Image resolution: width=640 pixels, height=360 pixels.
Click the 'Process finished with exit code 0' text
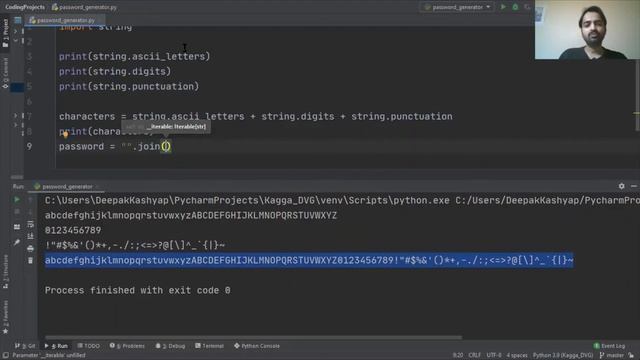pyautogui.click(x=138, y=290)
